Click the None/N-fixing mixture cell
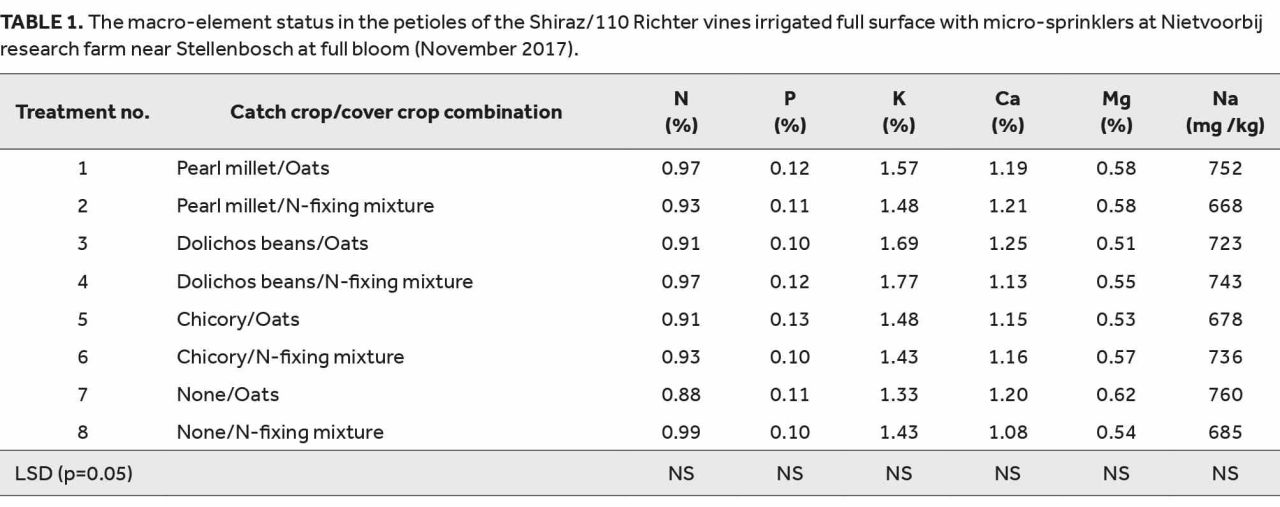This screenshot has height=507, width=1280. pos(280,432)
